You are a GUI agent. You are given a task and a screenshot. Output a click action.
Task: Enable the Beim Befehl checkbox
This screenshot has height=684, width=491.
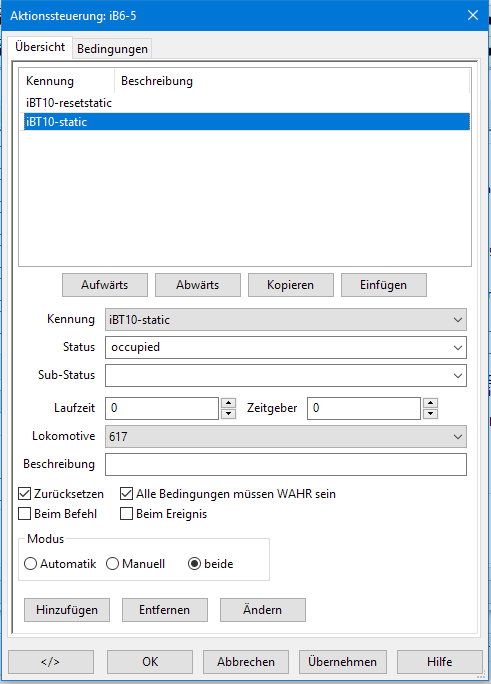(x=24, y=514)
